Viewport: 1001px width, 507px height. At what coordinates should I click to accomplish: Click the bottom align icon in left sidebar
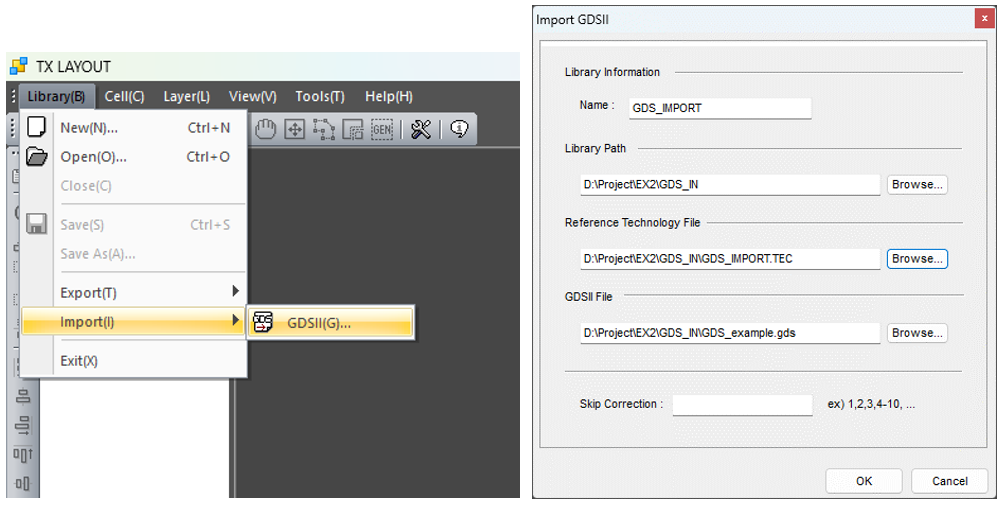[21, 485]
